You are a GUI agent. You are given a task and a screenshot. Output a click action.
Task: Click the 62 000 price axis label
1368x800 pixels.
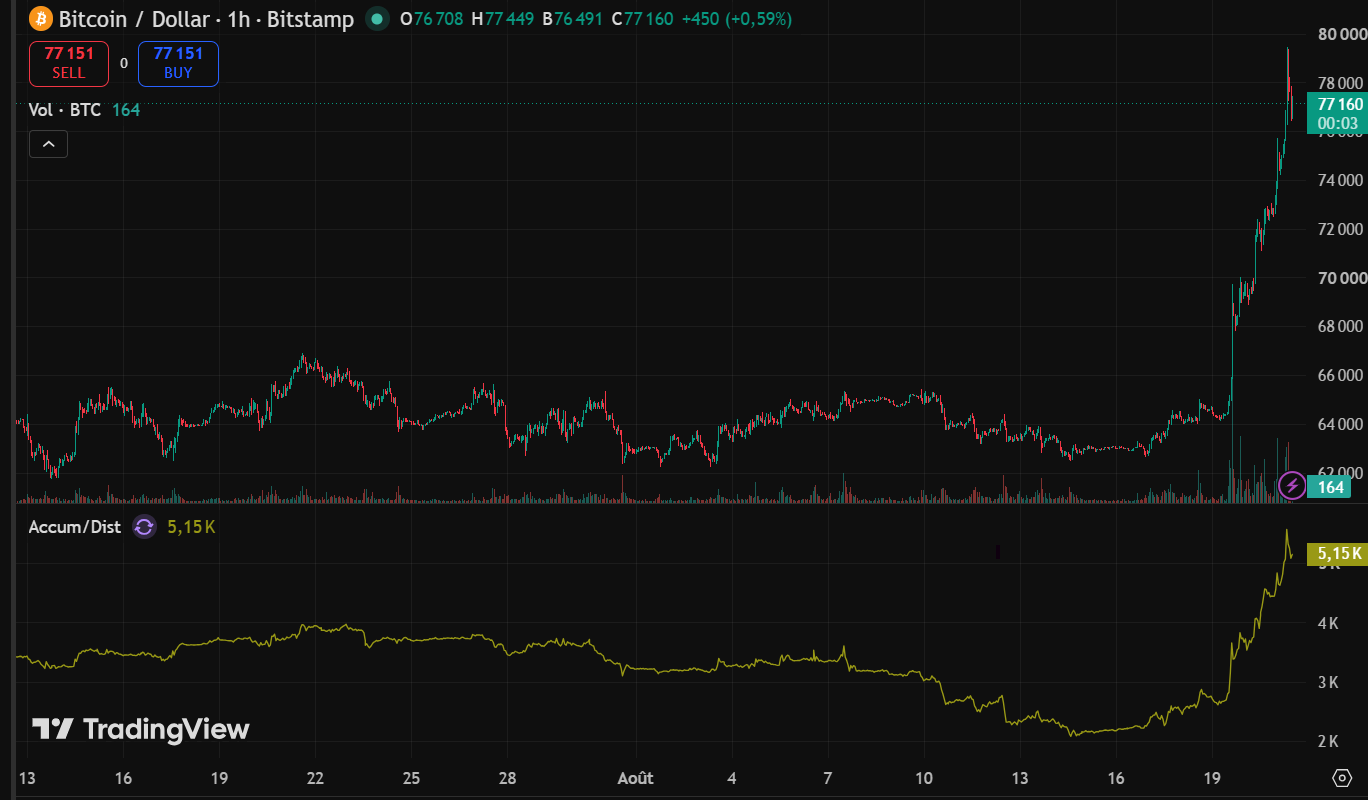pos(1341,472)
